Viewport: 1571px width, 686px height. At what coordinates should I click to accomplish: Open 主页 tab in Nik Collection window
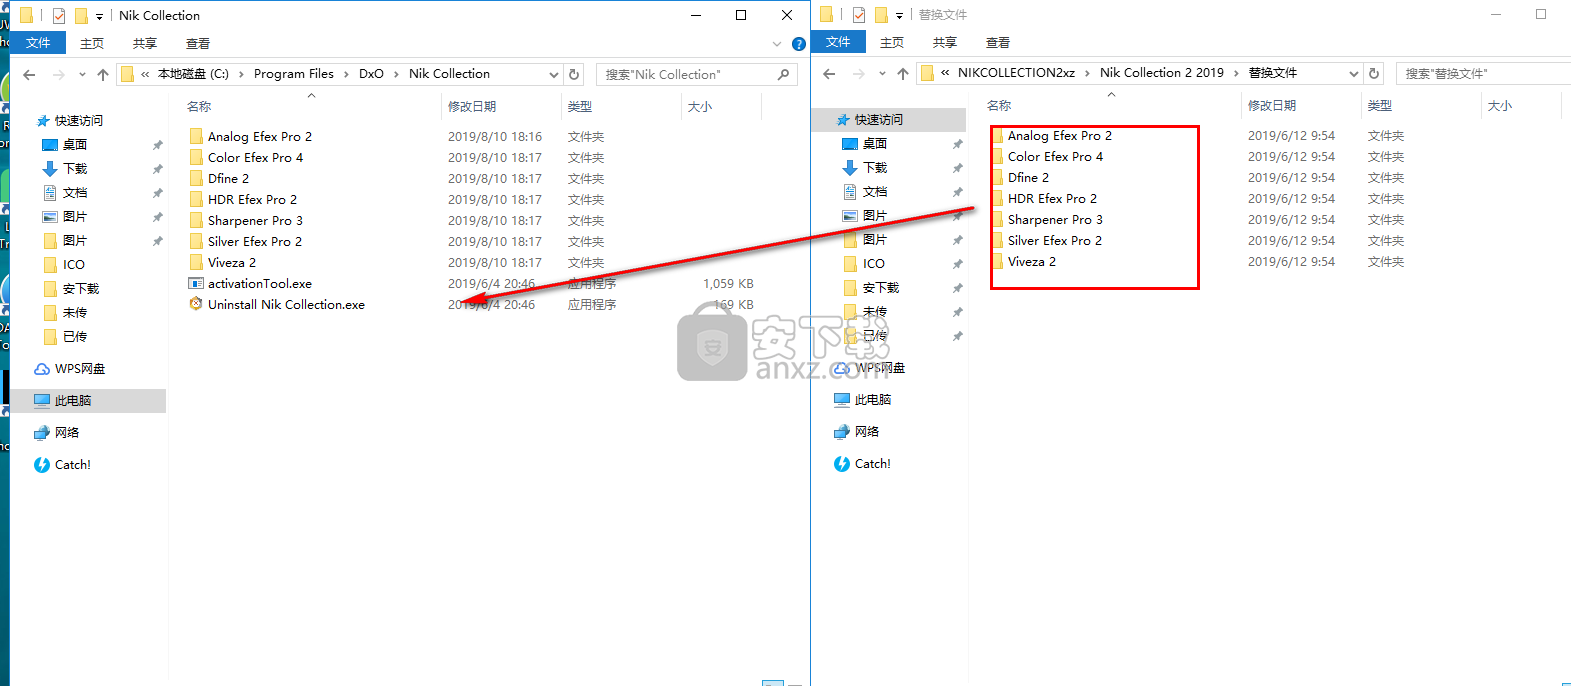92,44
